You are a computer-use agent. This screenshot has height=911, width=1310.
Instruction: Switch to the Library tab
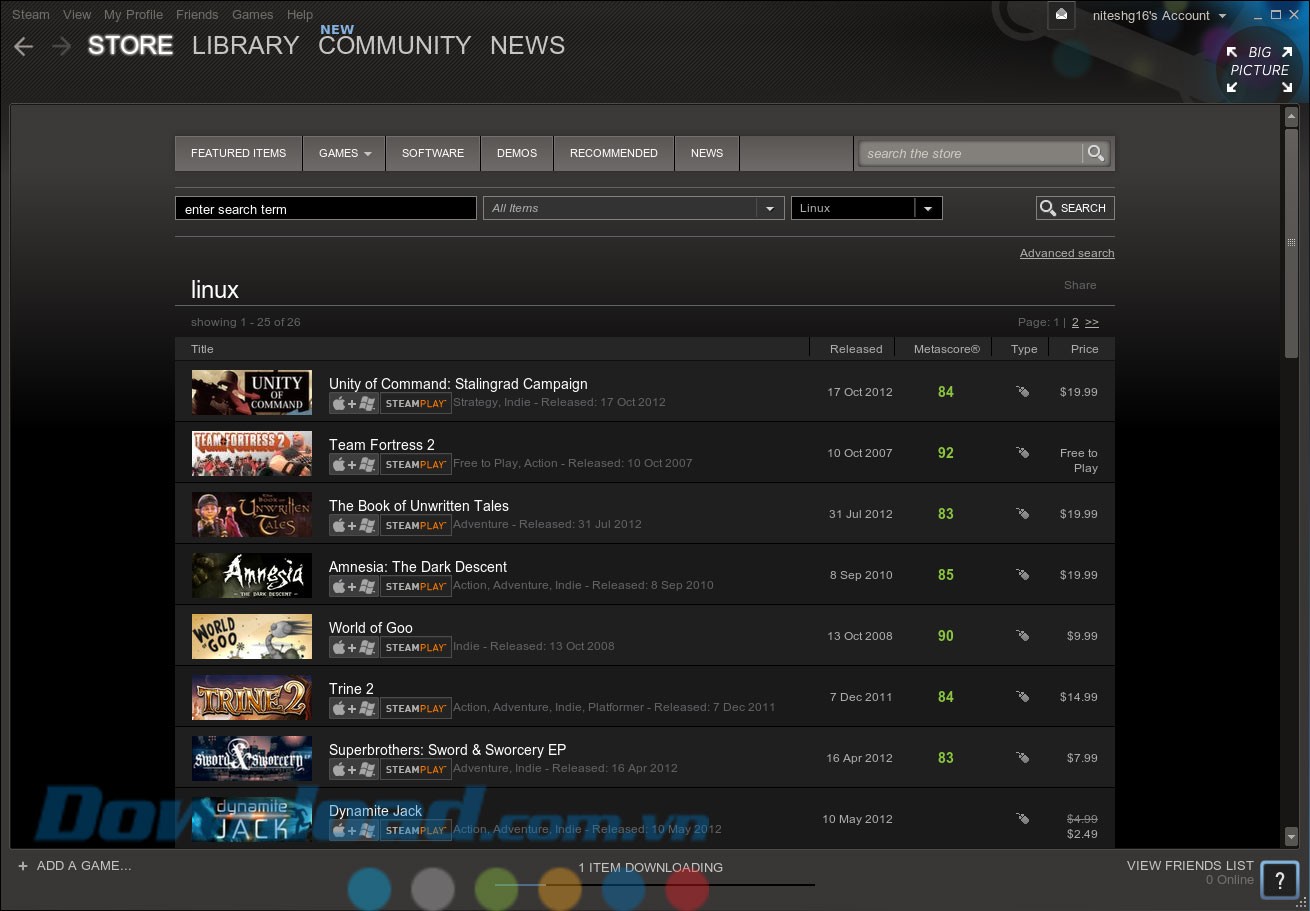245,46
